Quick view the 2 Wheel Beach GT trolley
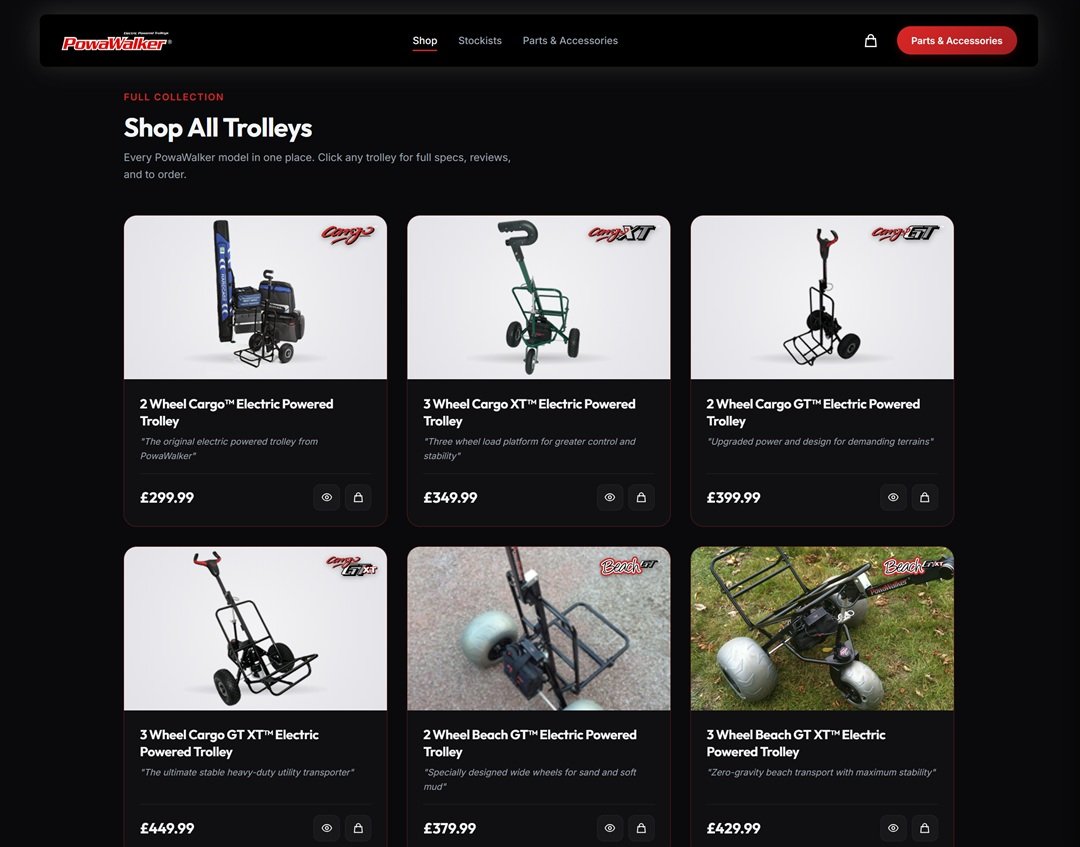 (610, 828)
